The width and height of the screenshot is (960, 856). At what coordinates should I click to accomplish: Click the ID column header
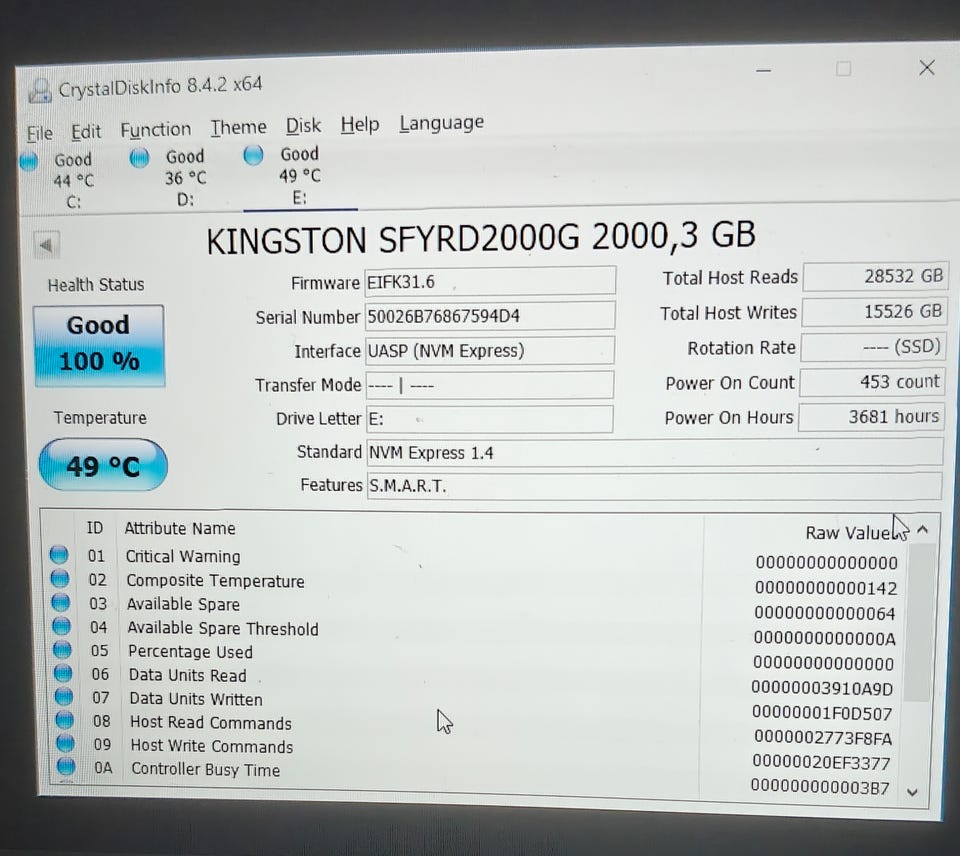(x=95, y=528)
